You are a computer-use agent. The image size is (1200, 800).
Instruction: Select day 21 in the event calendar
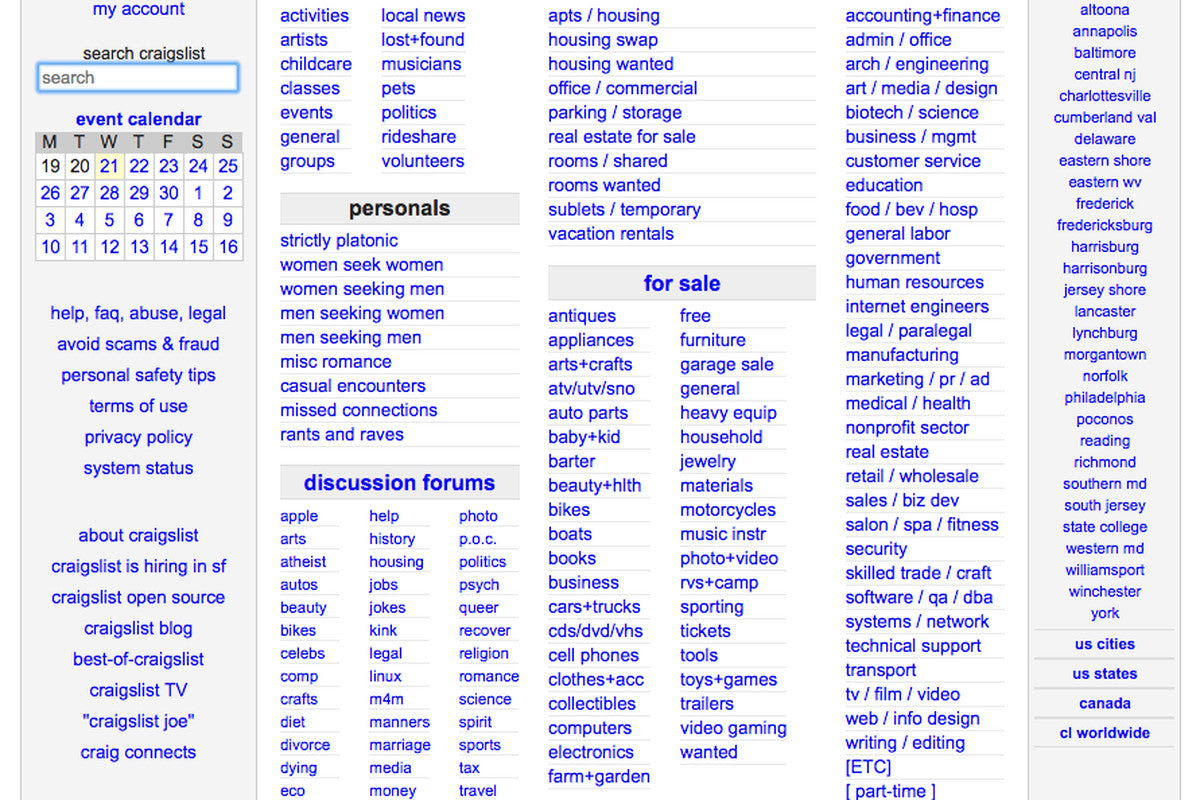click(x=109, y=166)
